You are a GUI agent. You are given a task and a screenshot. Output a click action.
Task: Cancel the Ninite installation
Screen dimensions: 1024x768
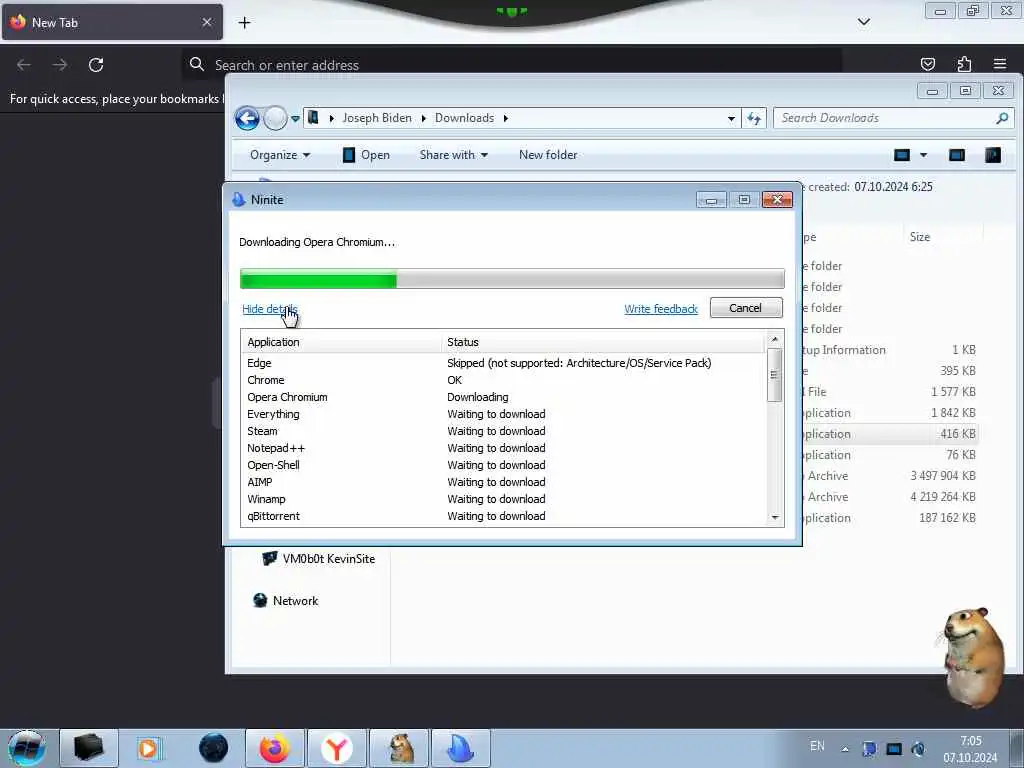pyautogui.click(x=746, y=308)
